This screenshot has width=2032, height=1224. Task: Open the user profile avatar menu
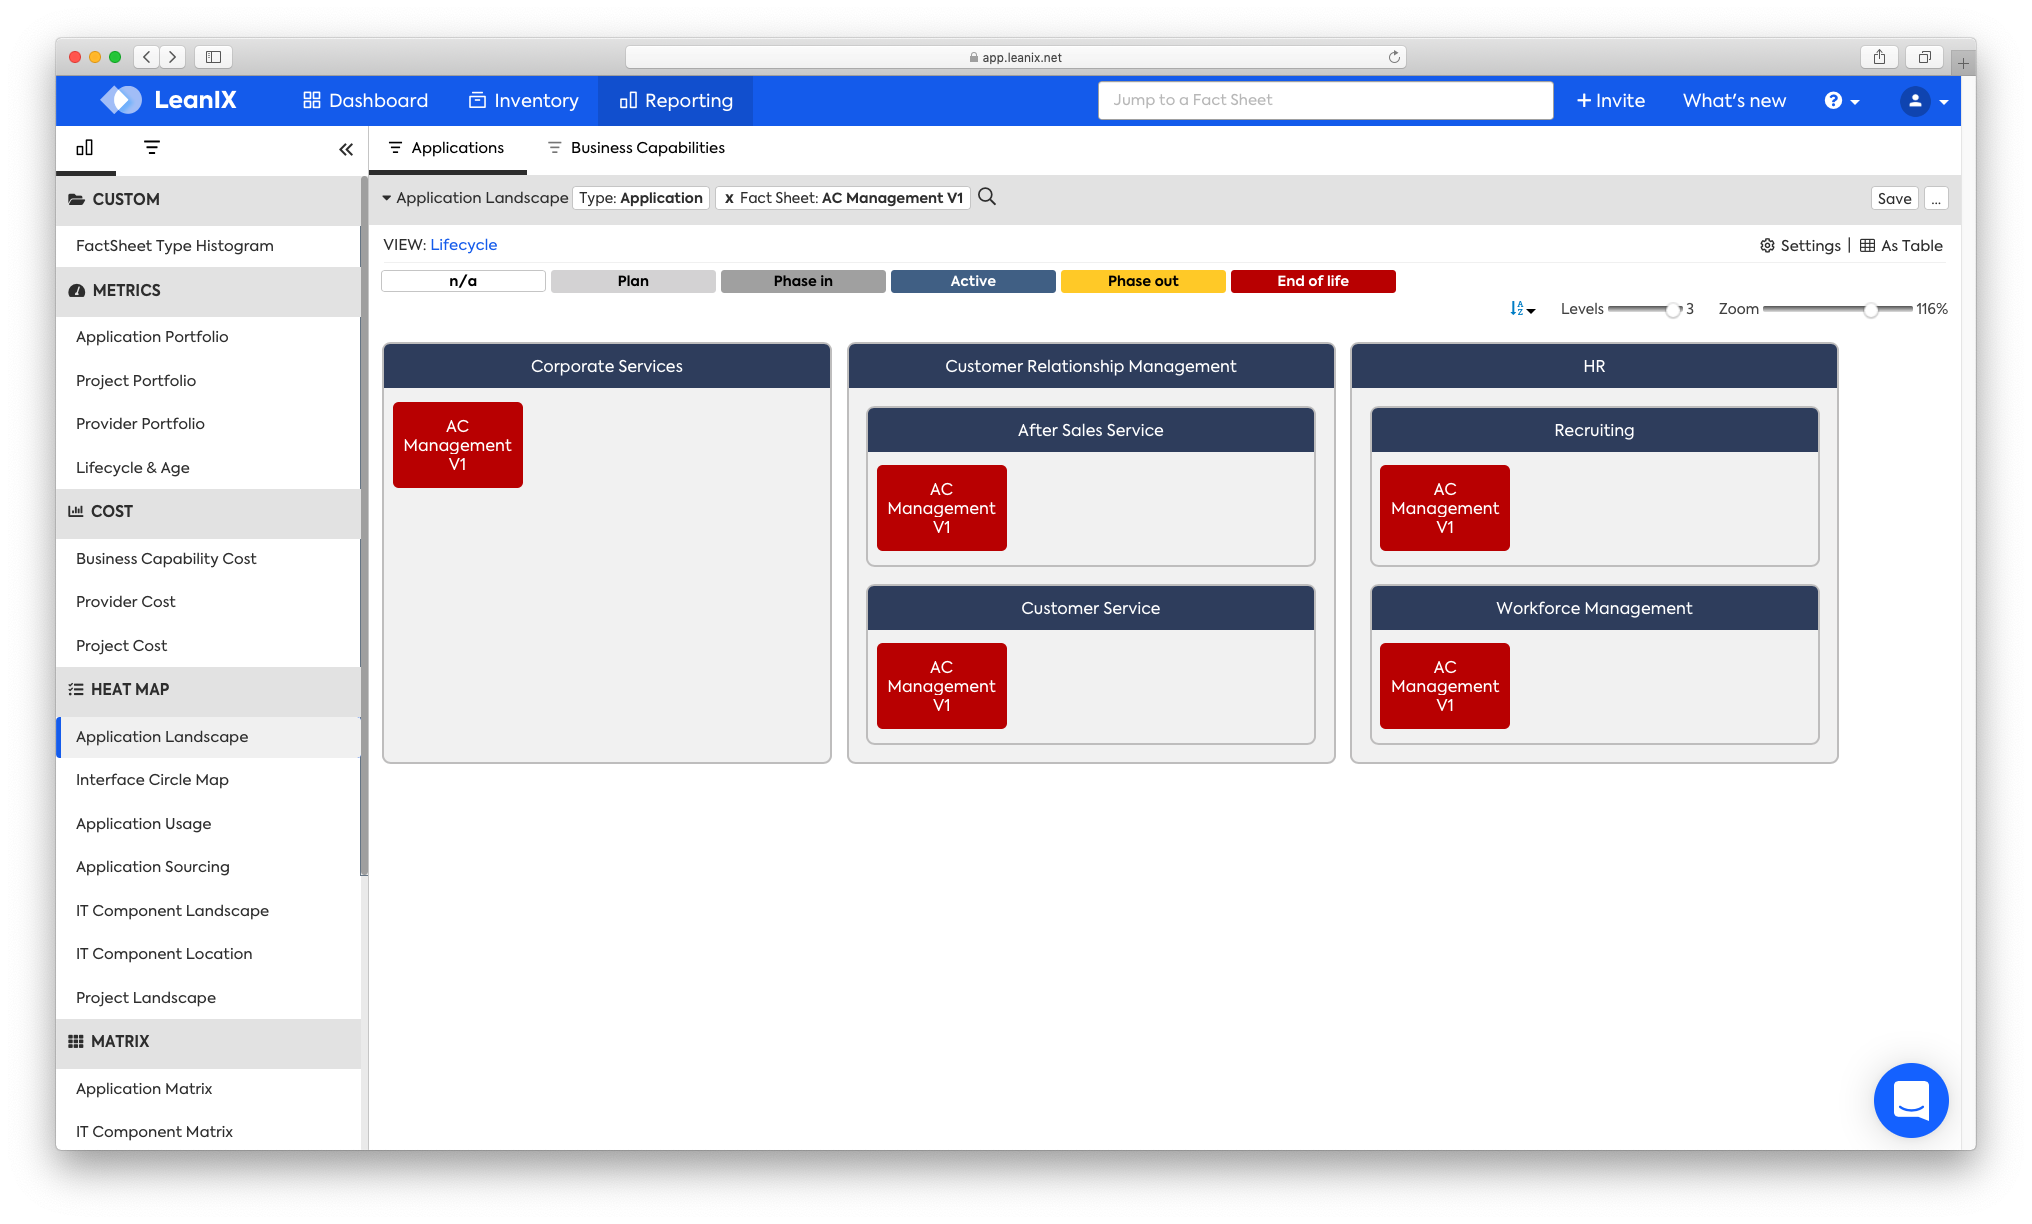click(x=1915, y=101)
